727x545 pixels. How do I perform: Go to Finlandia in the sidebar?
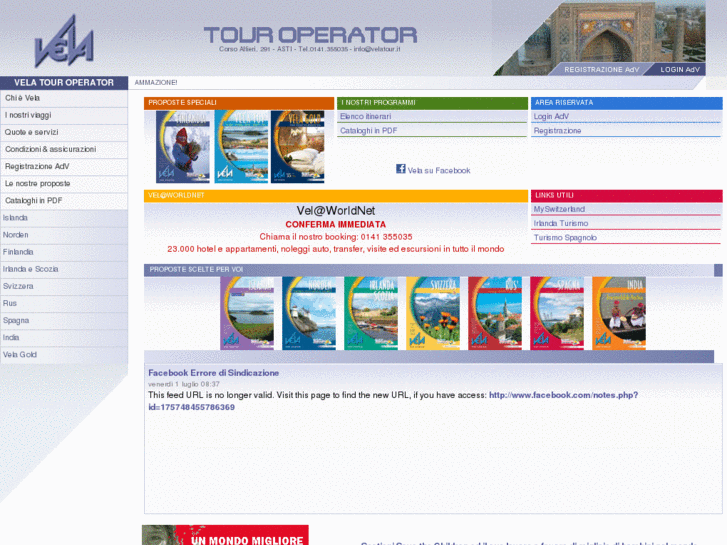(x=64, y=252)
